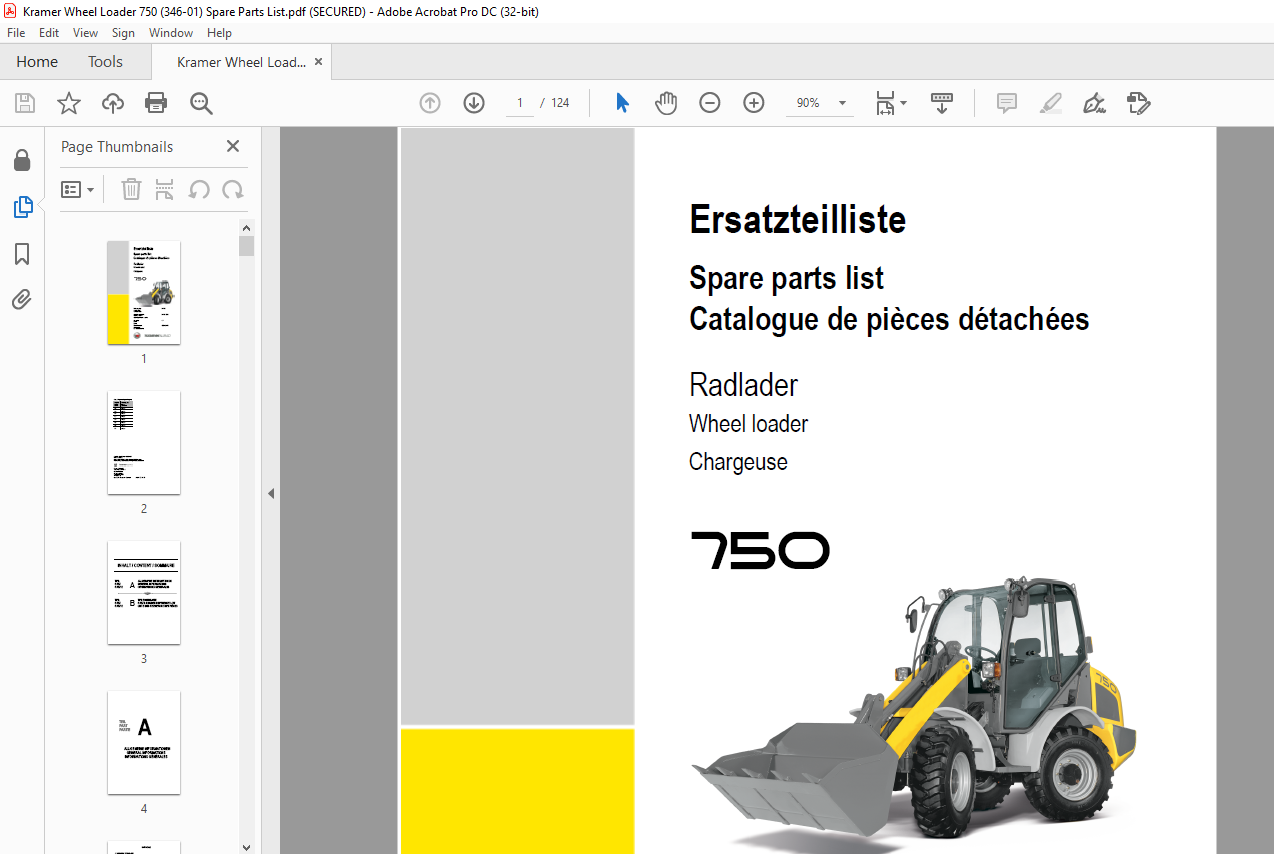The width and height of the screenshot is (1274, 854).
Task: Collapse the navigation pane arrow
Action: click(x=270, y=493)
